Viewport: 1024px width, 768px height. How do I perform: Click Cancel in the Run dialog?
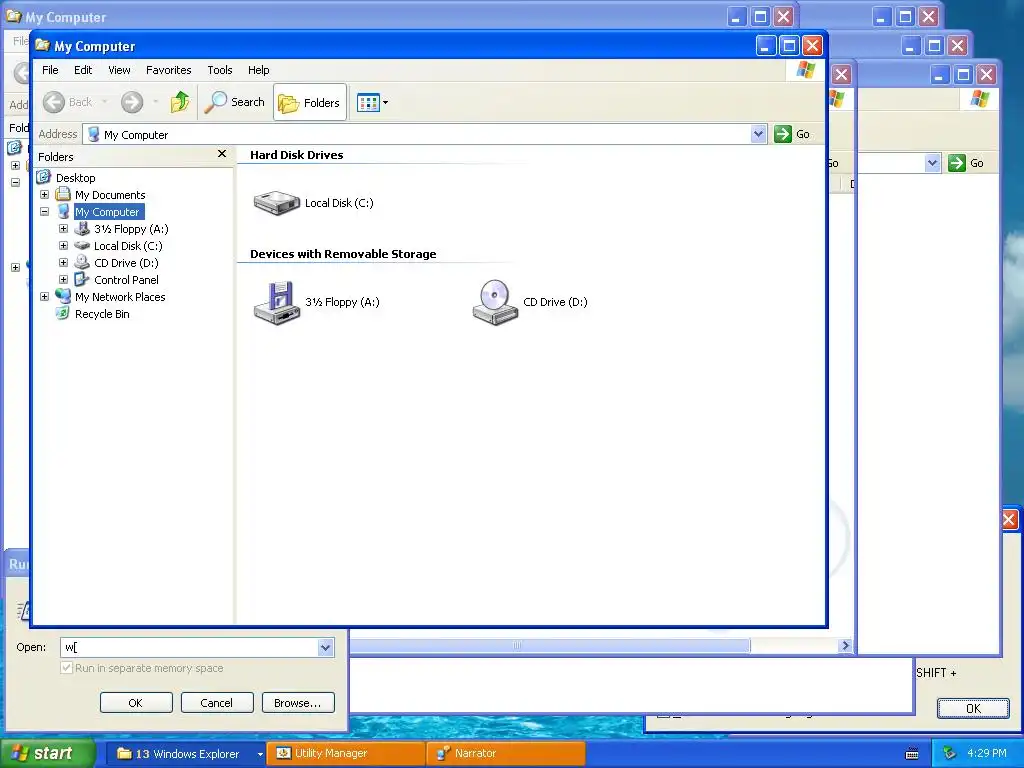pos(216,703)
